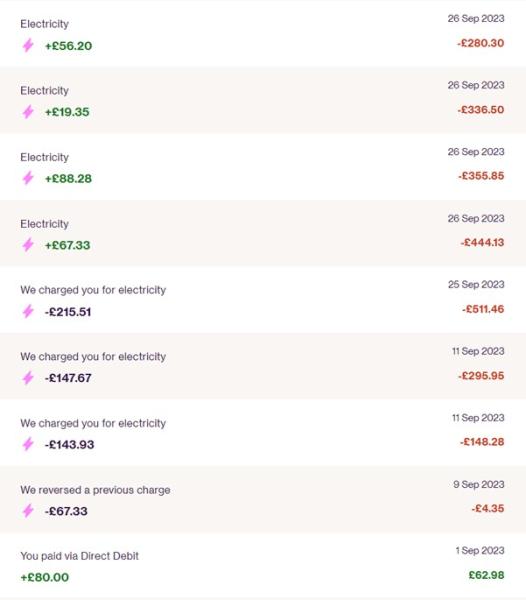The image size is (526, 600).
Task: Click lightning icon beside -£147.67
Action: pos(28,378)
